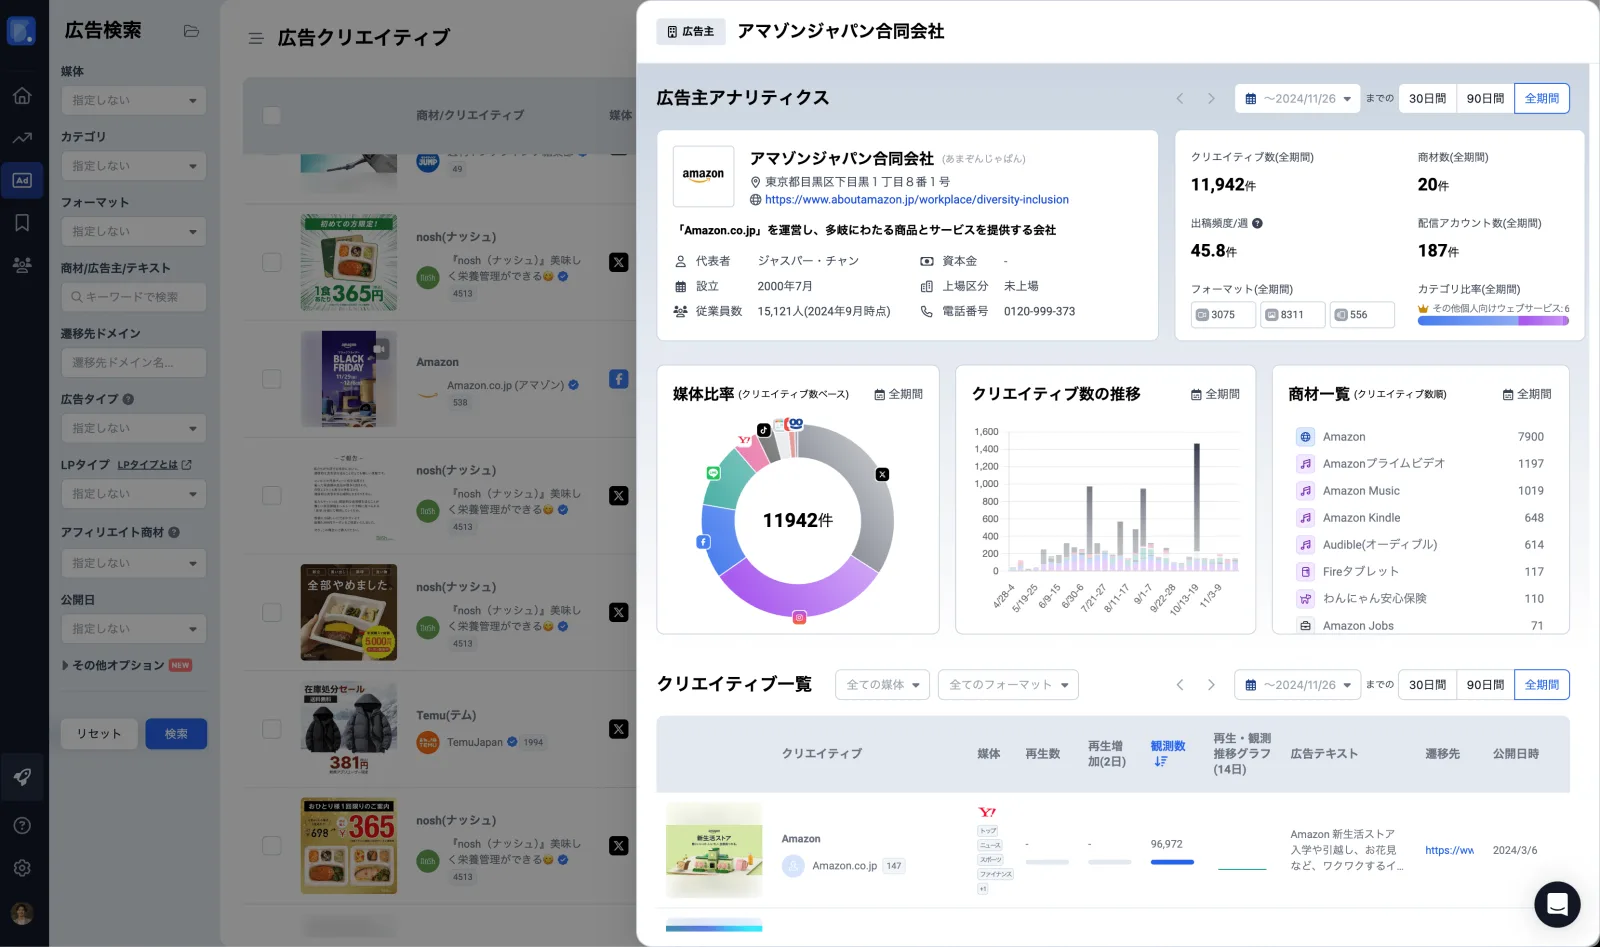
Task: Open the help question mark icon
Action: click(22, 825)
